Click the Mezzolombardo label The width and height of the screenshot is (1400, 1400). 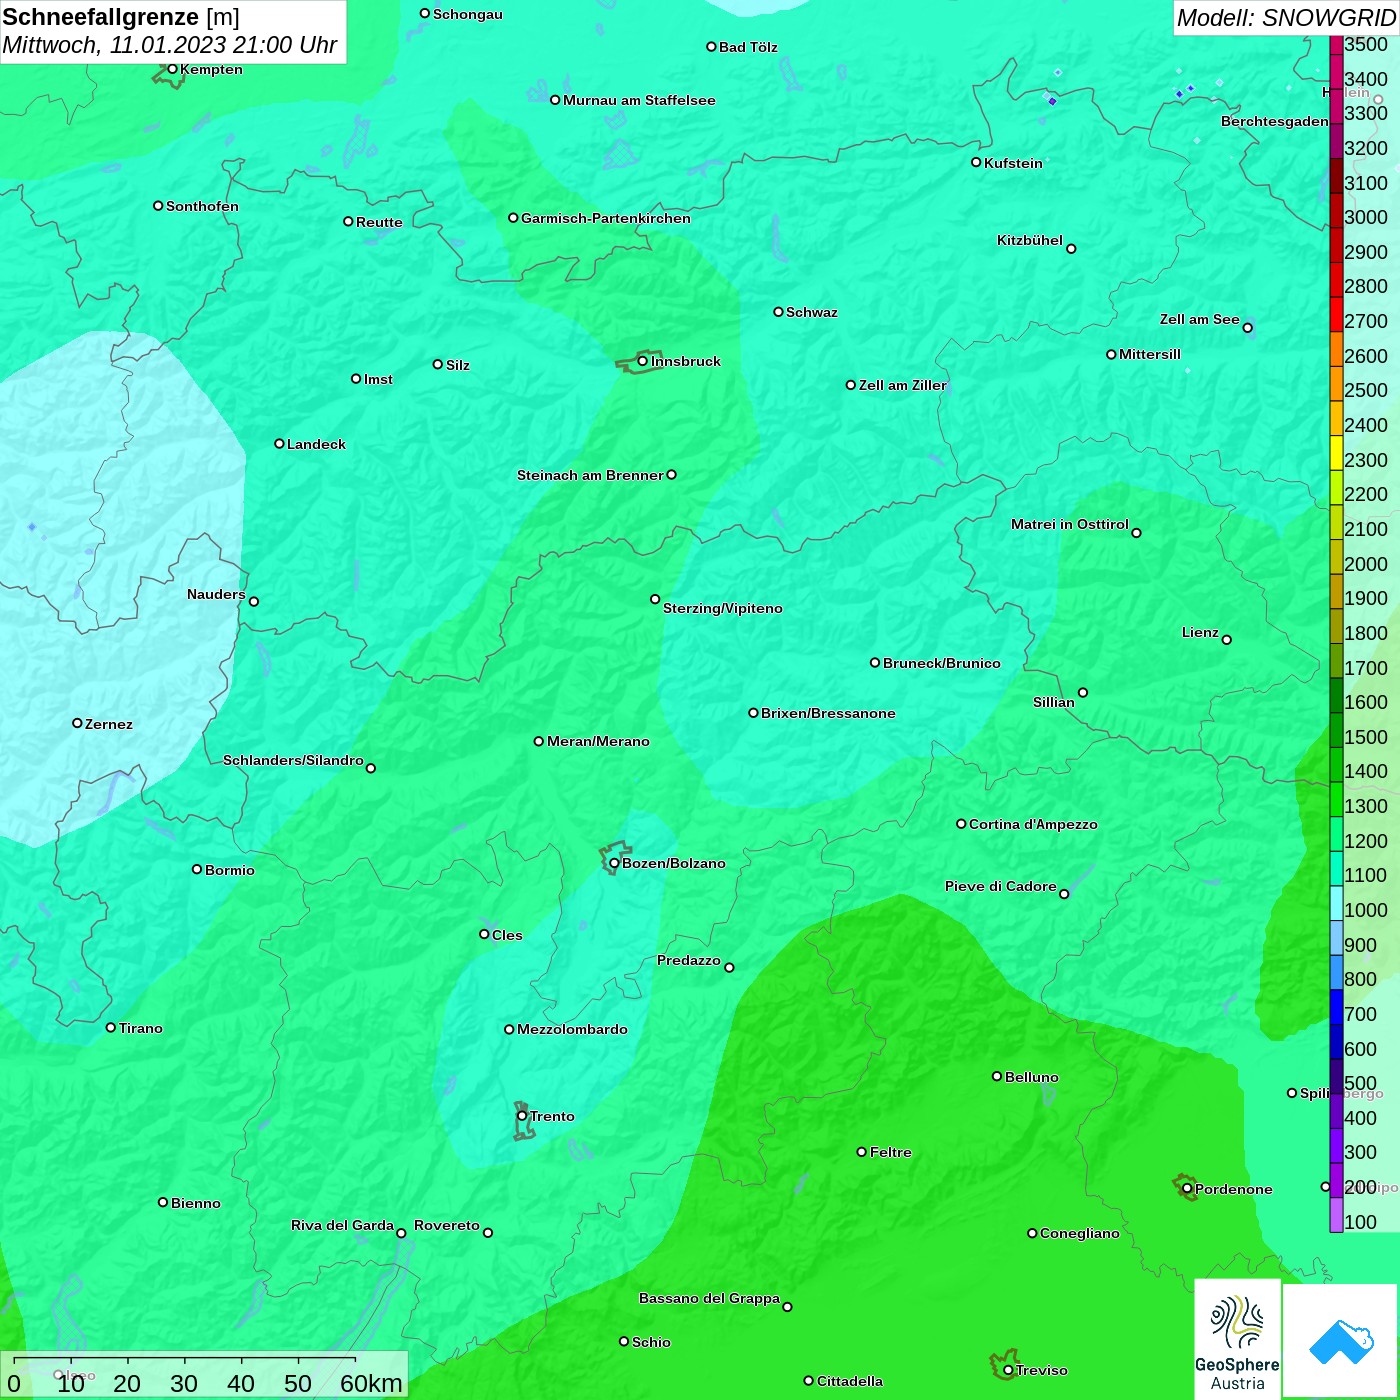point(572,1029)
